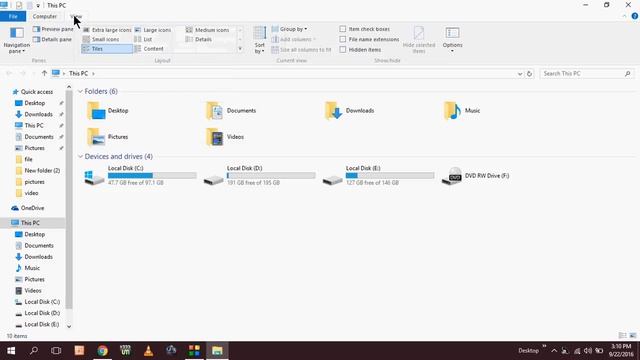
Task: Click the Back navigation arrow
Action: pyautogui.click(x=9, y=73)
